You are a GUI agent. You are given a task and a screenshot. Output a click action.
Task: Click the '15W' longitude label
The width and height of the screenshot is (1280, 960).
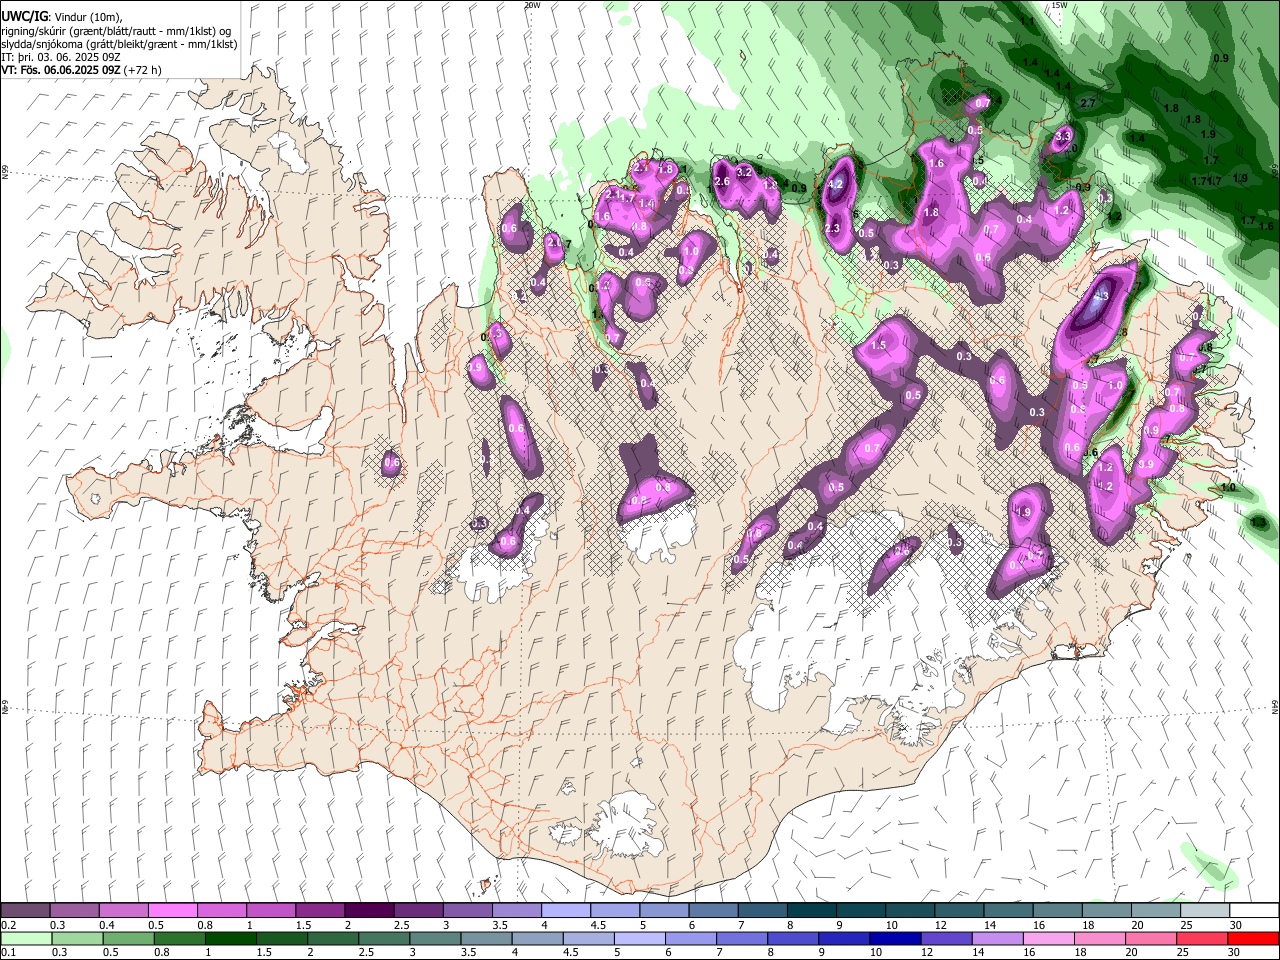tap(1059, 5)
